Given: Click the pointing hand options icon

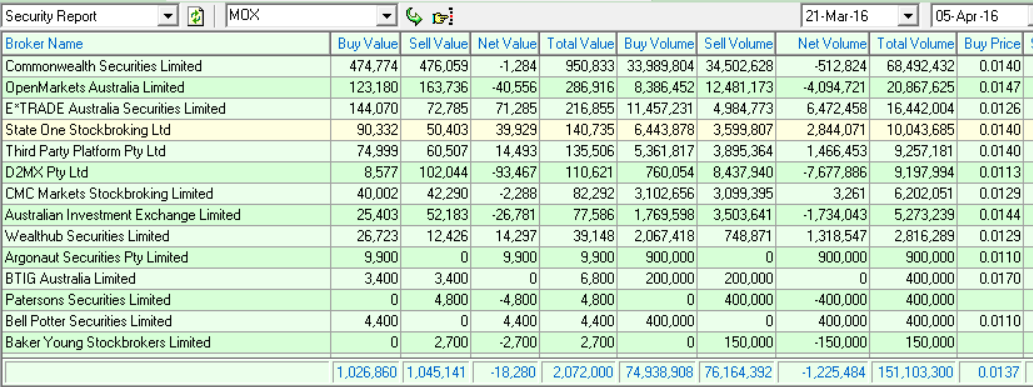Looking at the screenshot, I should [x=442, y=17].
